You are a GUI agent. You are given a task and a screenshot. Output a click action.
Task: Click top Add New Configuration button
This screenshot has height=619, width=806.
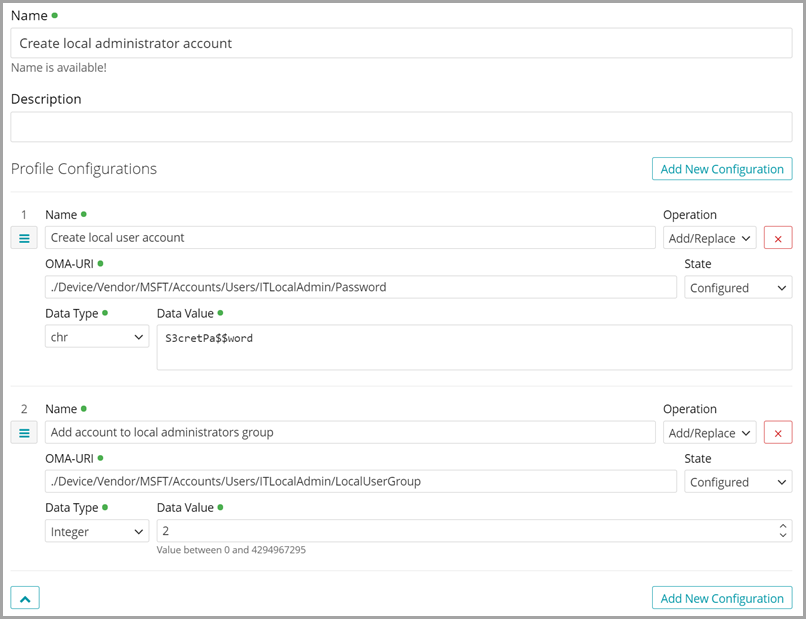tap(721, 169)
